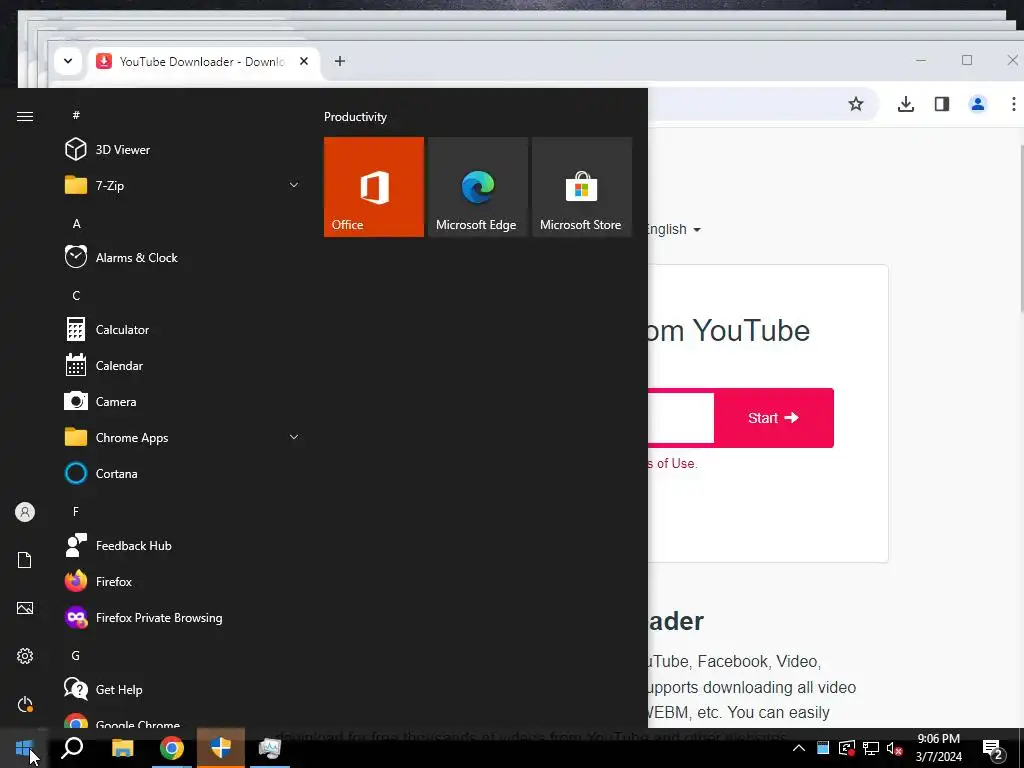Expand the Start menu hamburger navigation

(25, 116)
